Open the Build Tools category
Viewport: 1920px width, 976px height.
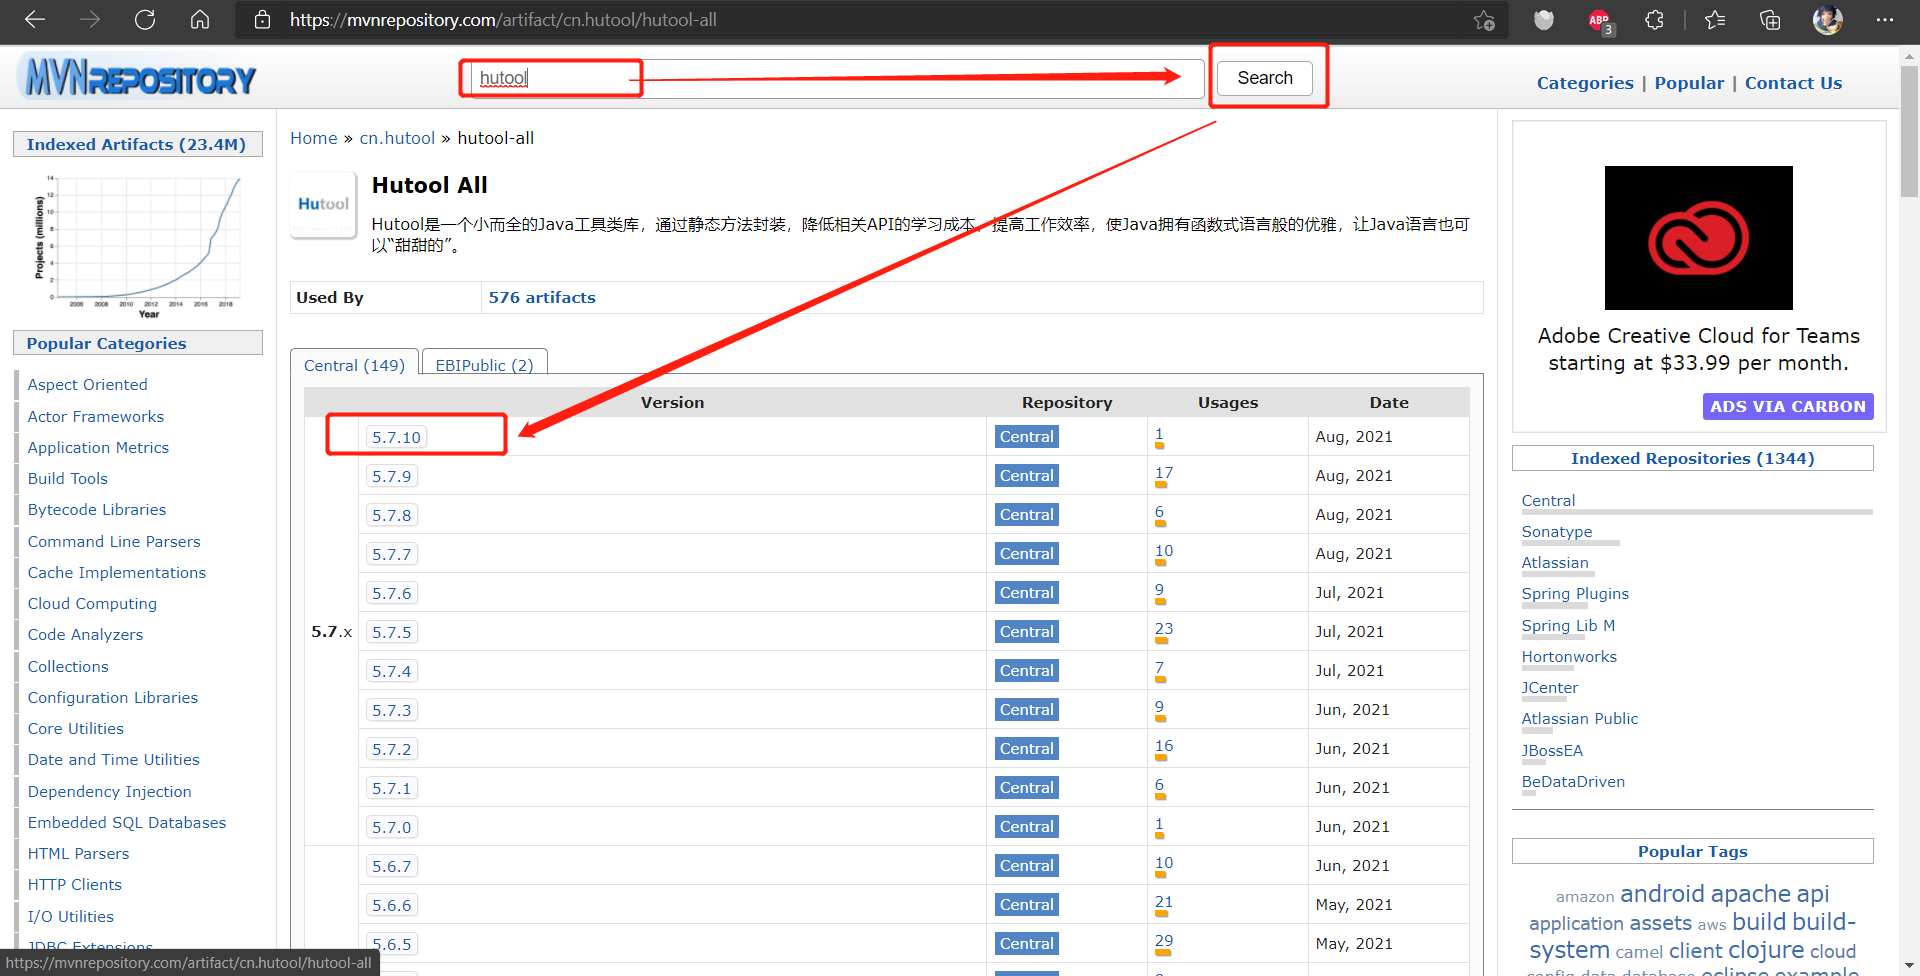pyautogui.click(x=67, y=478)
